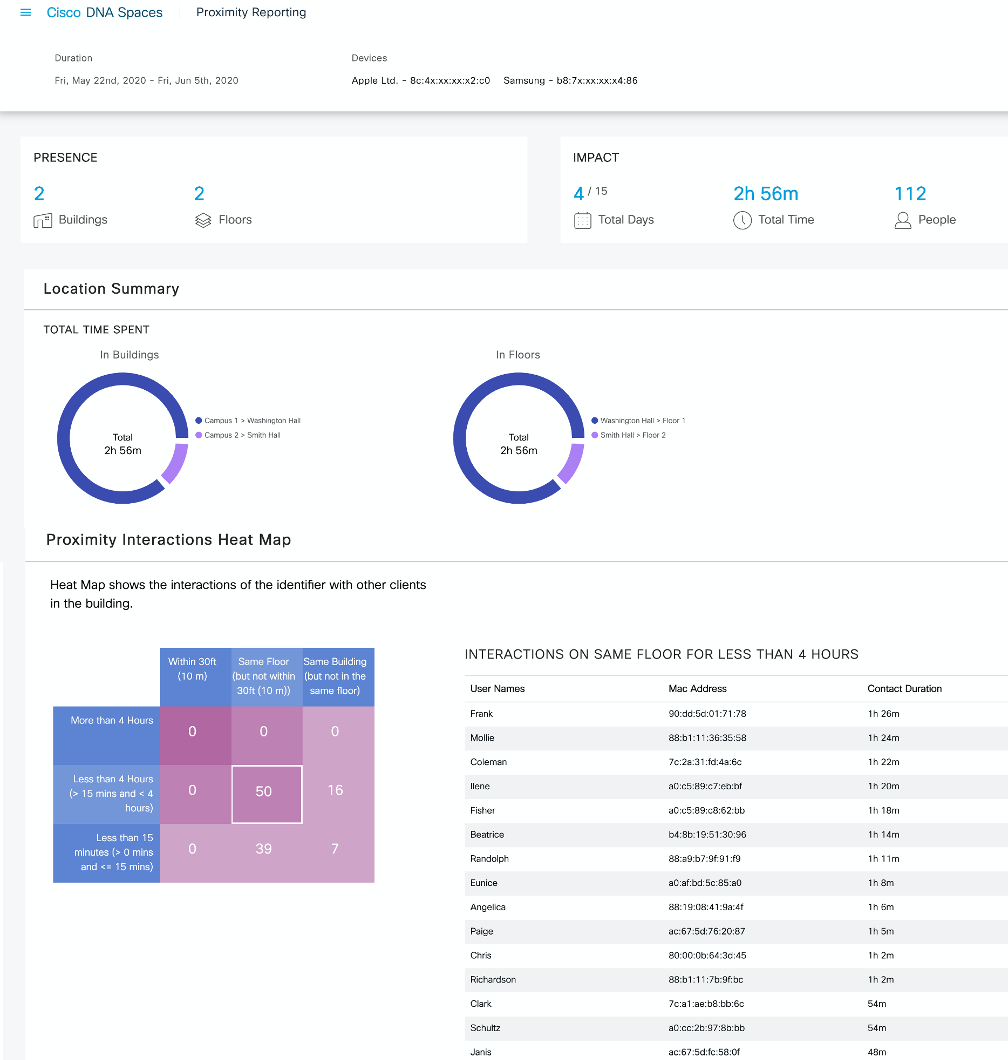Select heat map cell with value 39
This screenshot has width=1008, height=1060.
click(x=264, y=849)
